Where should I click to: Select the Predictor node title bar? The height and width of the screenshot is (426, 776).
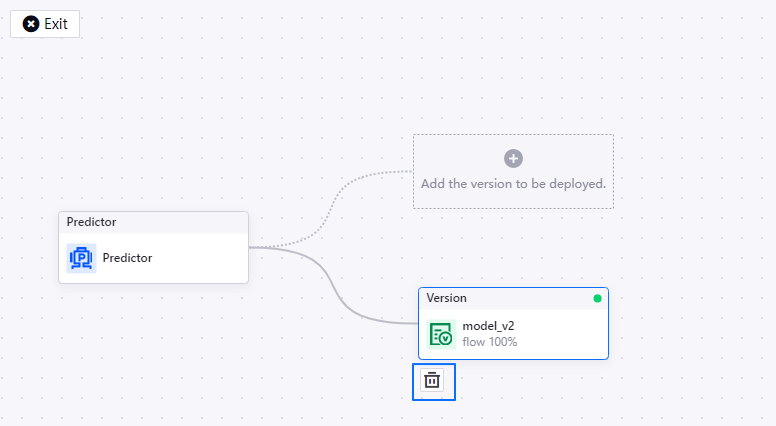(x=152, y=222)
